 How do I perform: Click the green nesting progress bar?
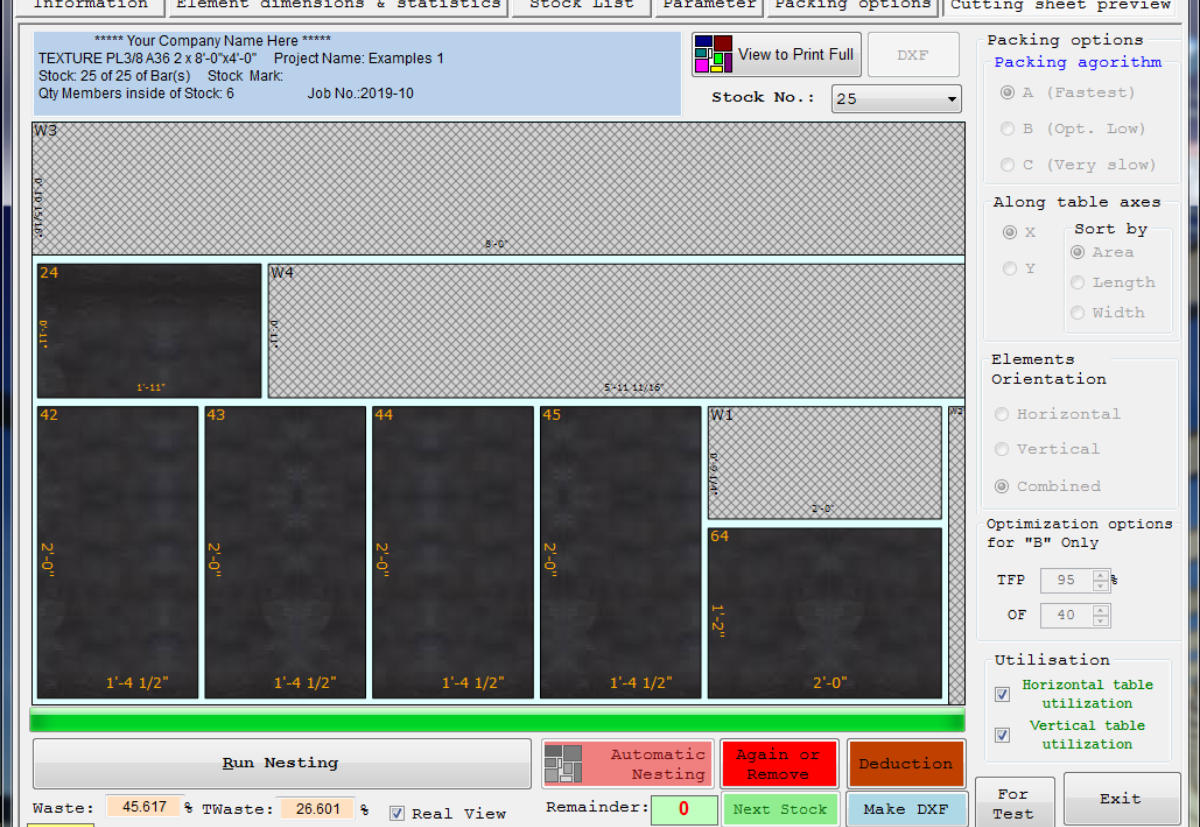(x=497, y=721)
